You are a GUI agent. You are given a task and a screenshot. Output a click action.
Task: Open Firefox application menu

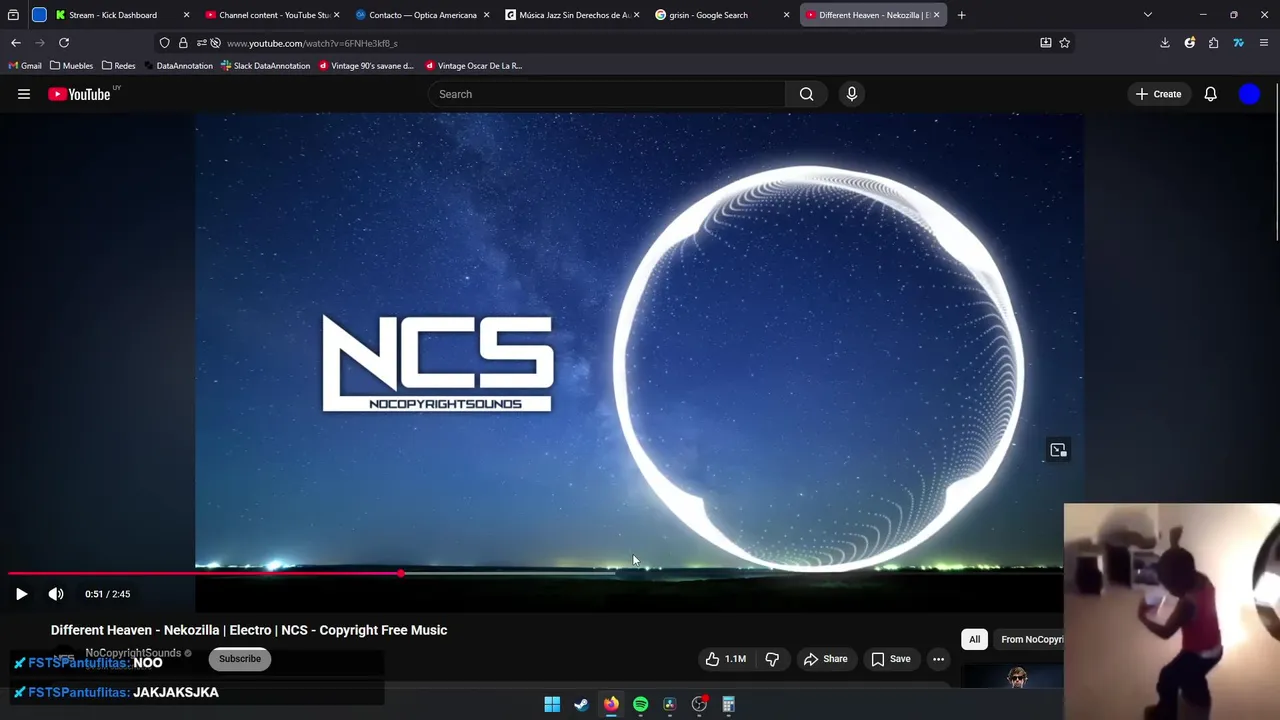pyautogui.click(x=1264, y=43)
